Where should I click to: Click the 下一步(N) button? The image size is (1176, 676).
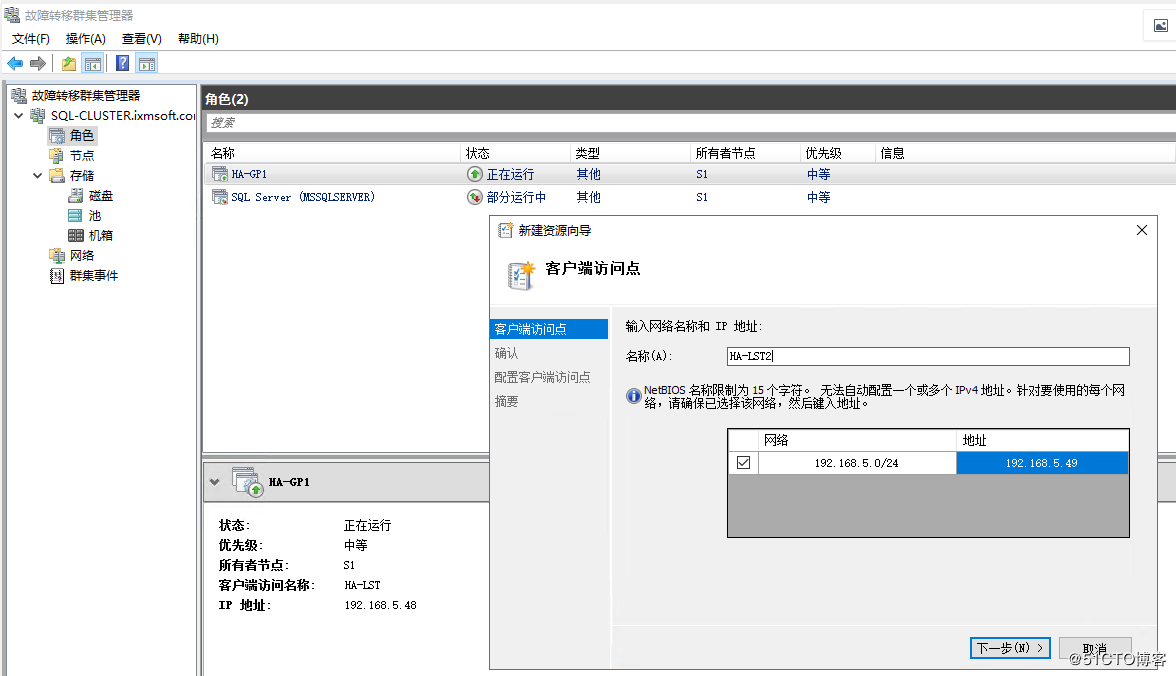[1010, 647]
